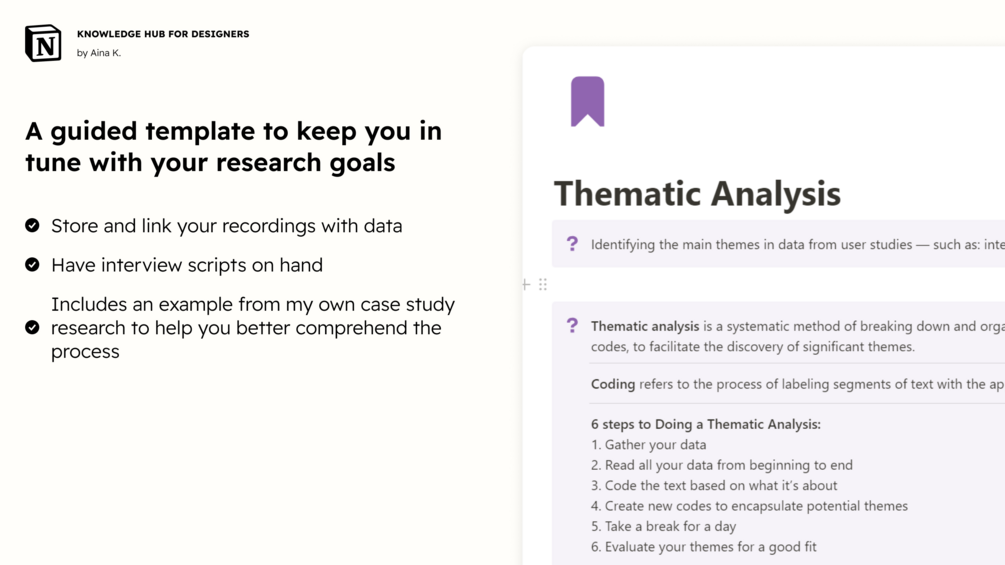Click the step 'Take a break for a day'
This screenshot has width=1005, height=565.
(670, 526)
